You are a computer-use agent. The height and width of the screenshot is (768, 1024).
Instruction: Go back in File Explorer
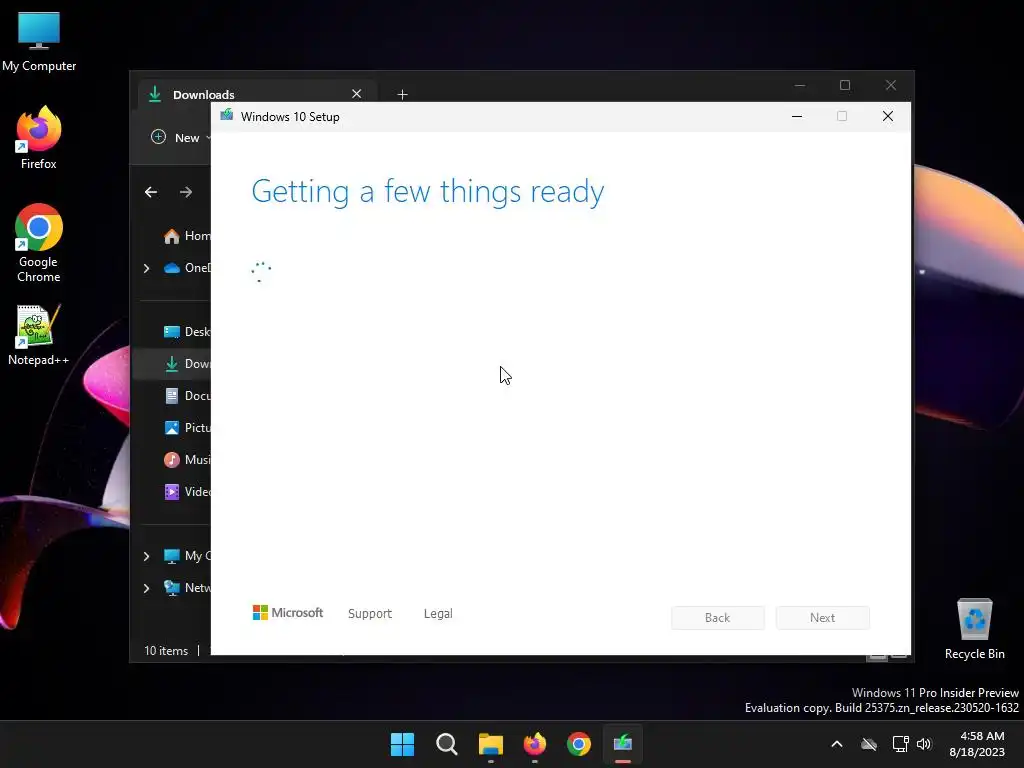151,192
